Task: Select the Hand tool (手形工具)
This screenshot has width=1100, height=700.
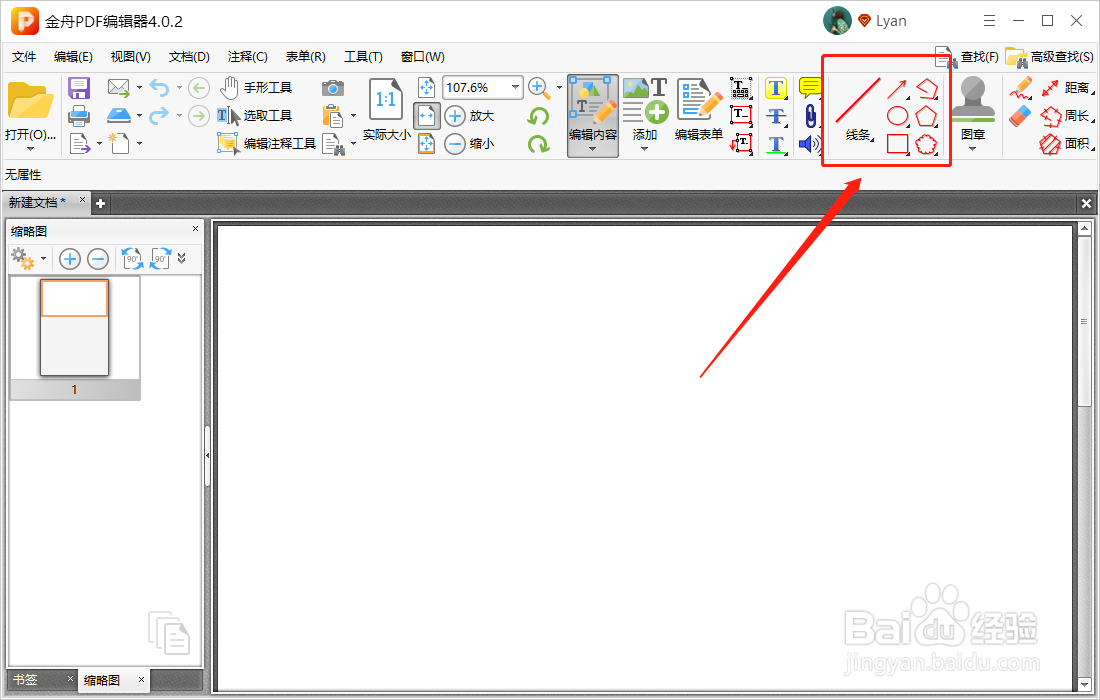Action: (255, 88)
